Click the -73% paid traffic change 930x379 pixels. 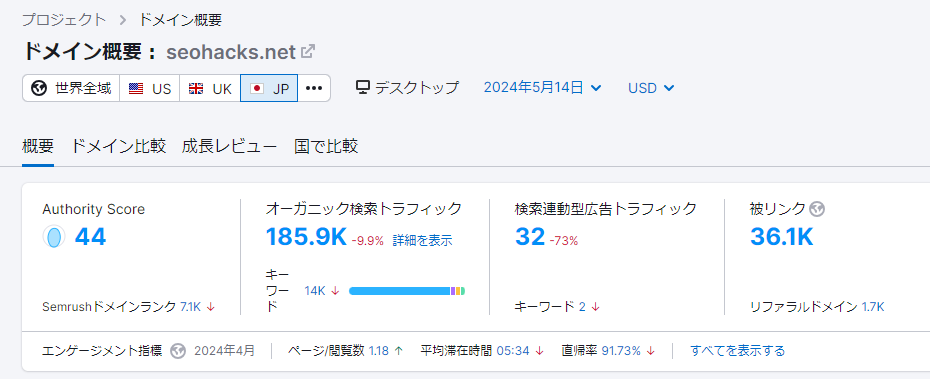[563, 241]
